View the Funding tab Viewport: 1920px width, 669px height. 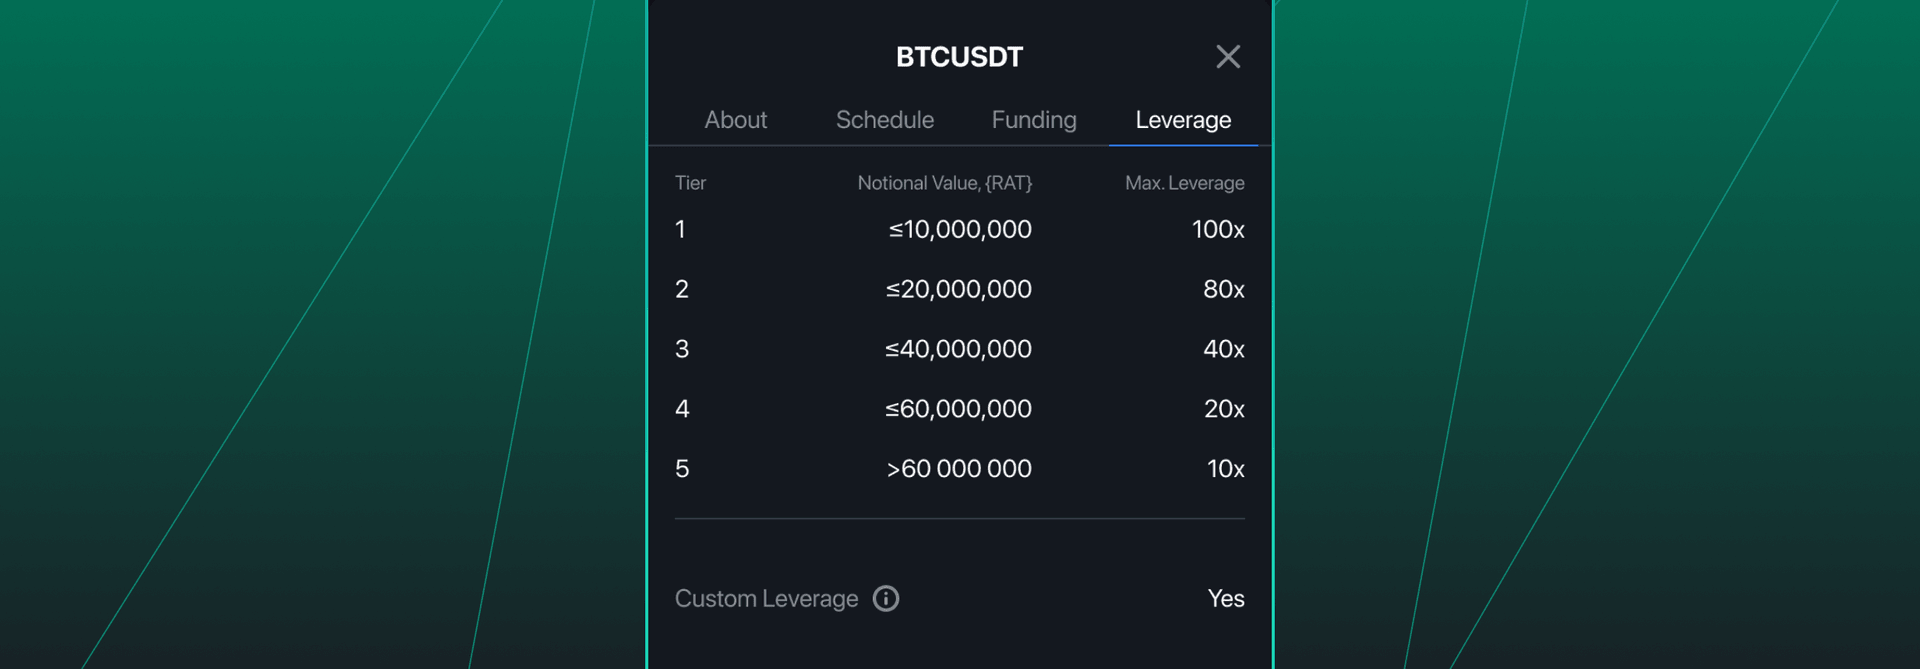(1032, 120)
